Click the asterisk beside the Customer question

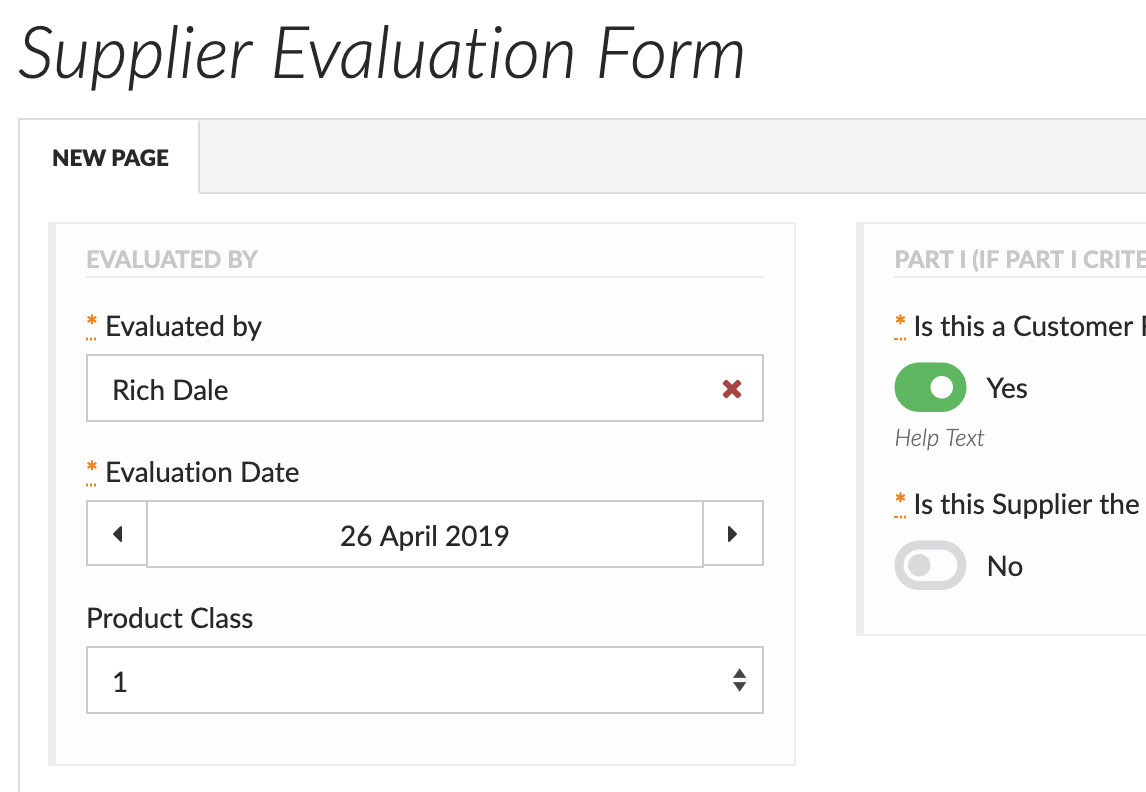click(x=900, y=326)
